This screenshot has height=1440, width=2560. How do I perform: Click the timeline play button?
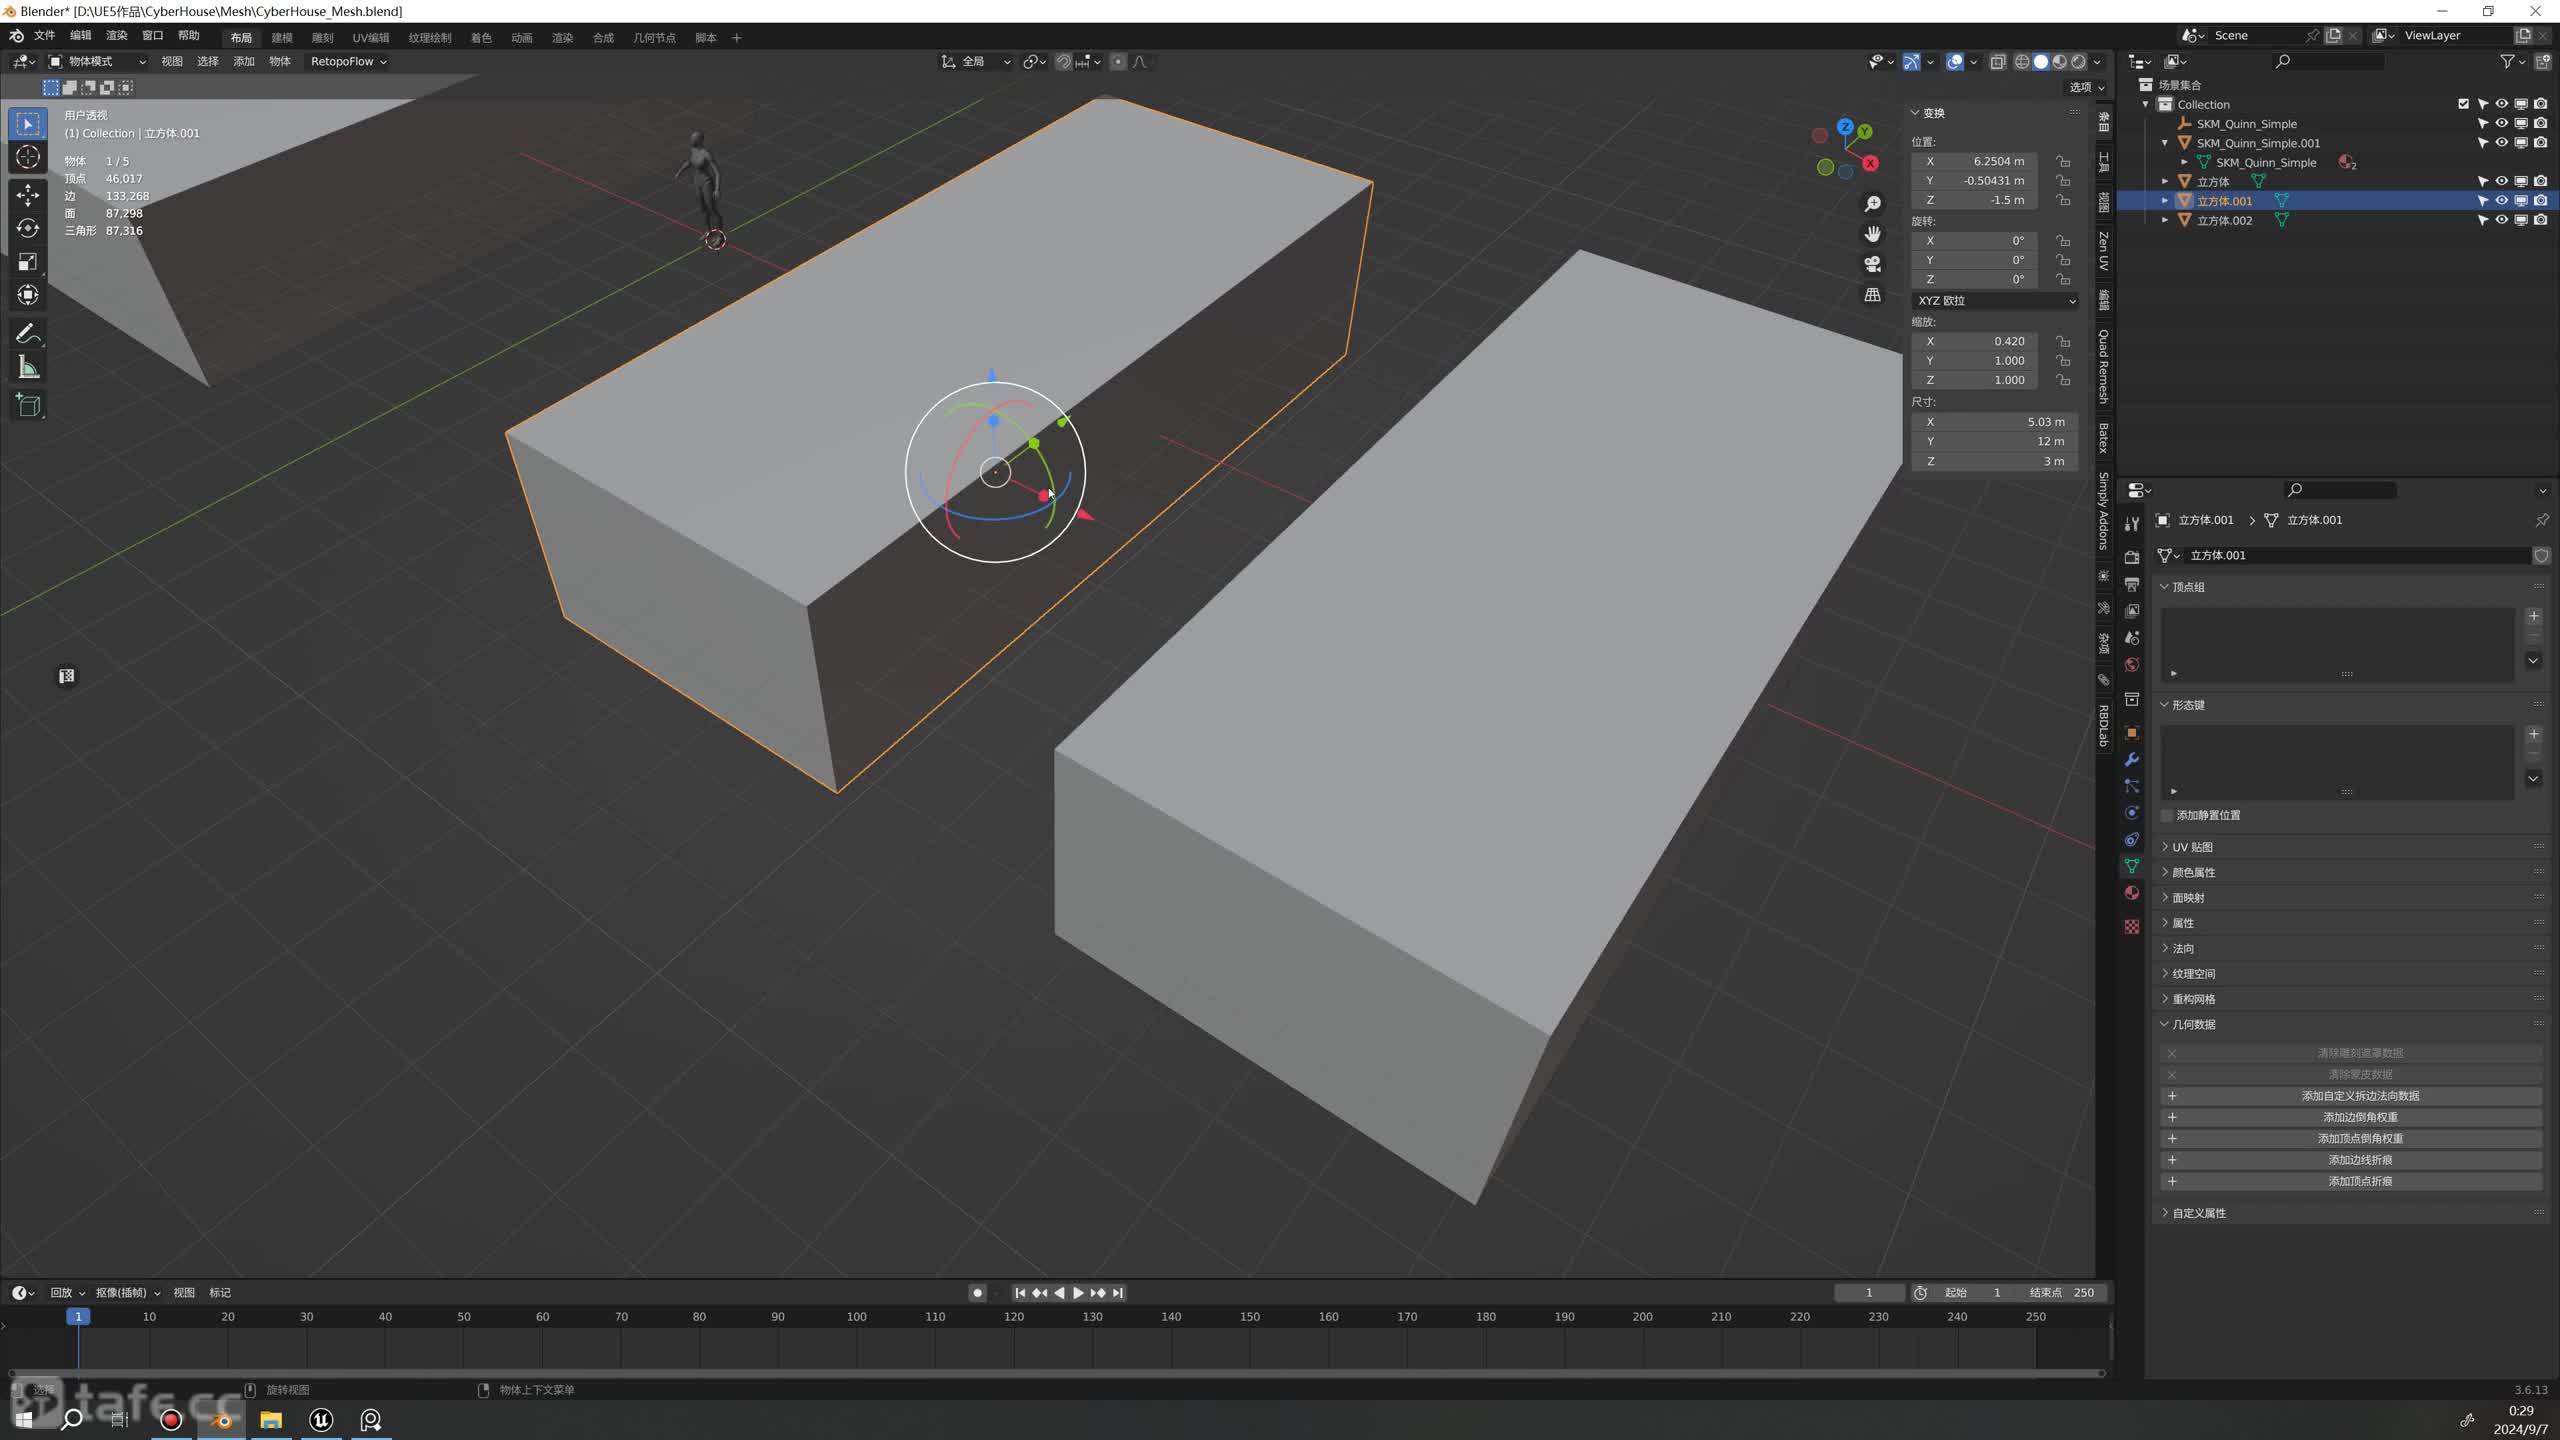click(1078, 1293)
